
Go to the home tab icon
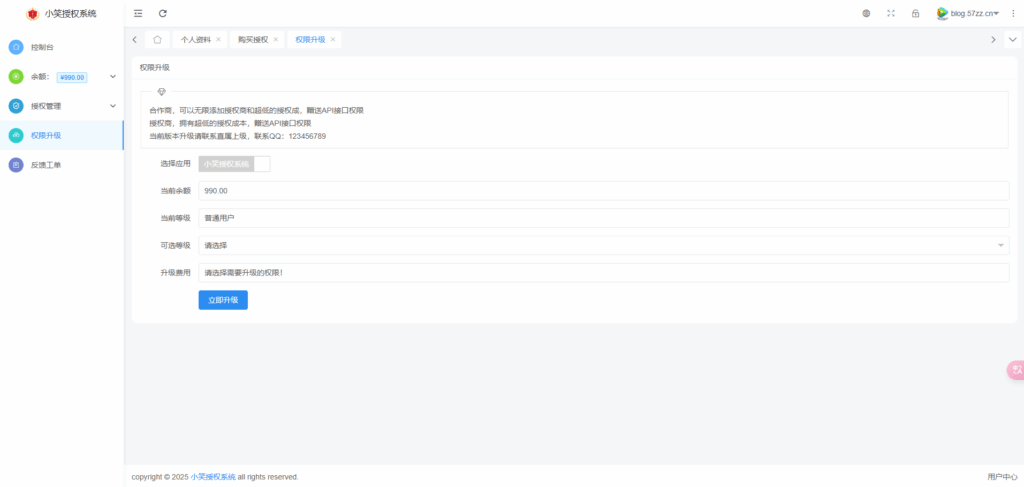pyautogui.click(x=157, y=39)
